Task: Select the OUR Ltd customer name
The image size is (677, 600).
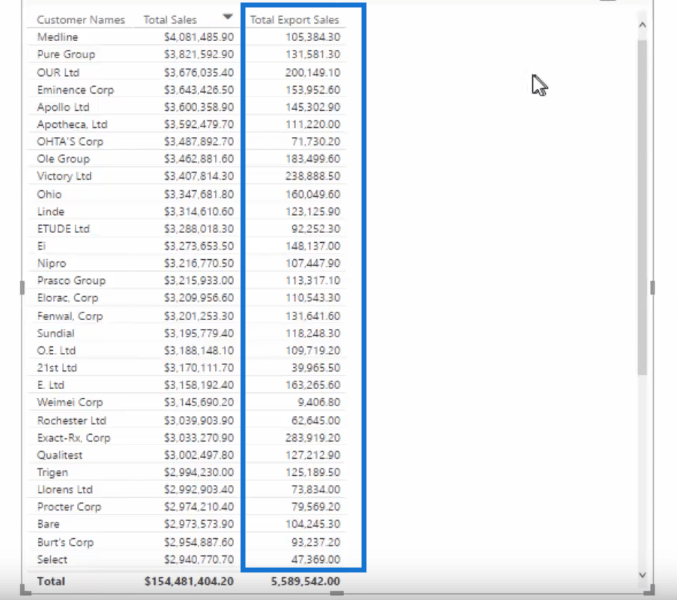Action: (x=58, y=73)
